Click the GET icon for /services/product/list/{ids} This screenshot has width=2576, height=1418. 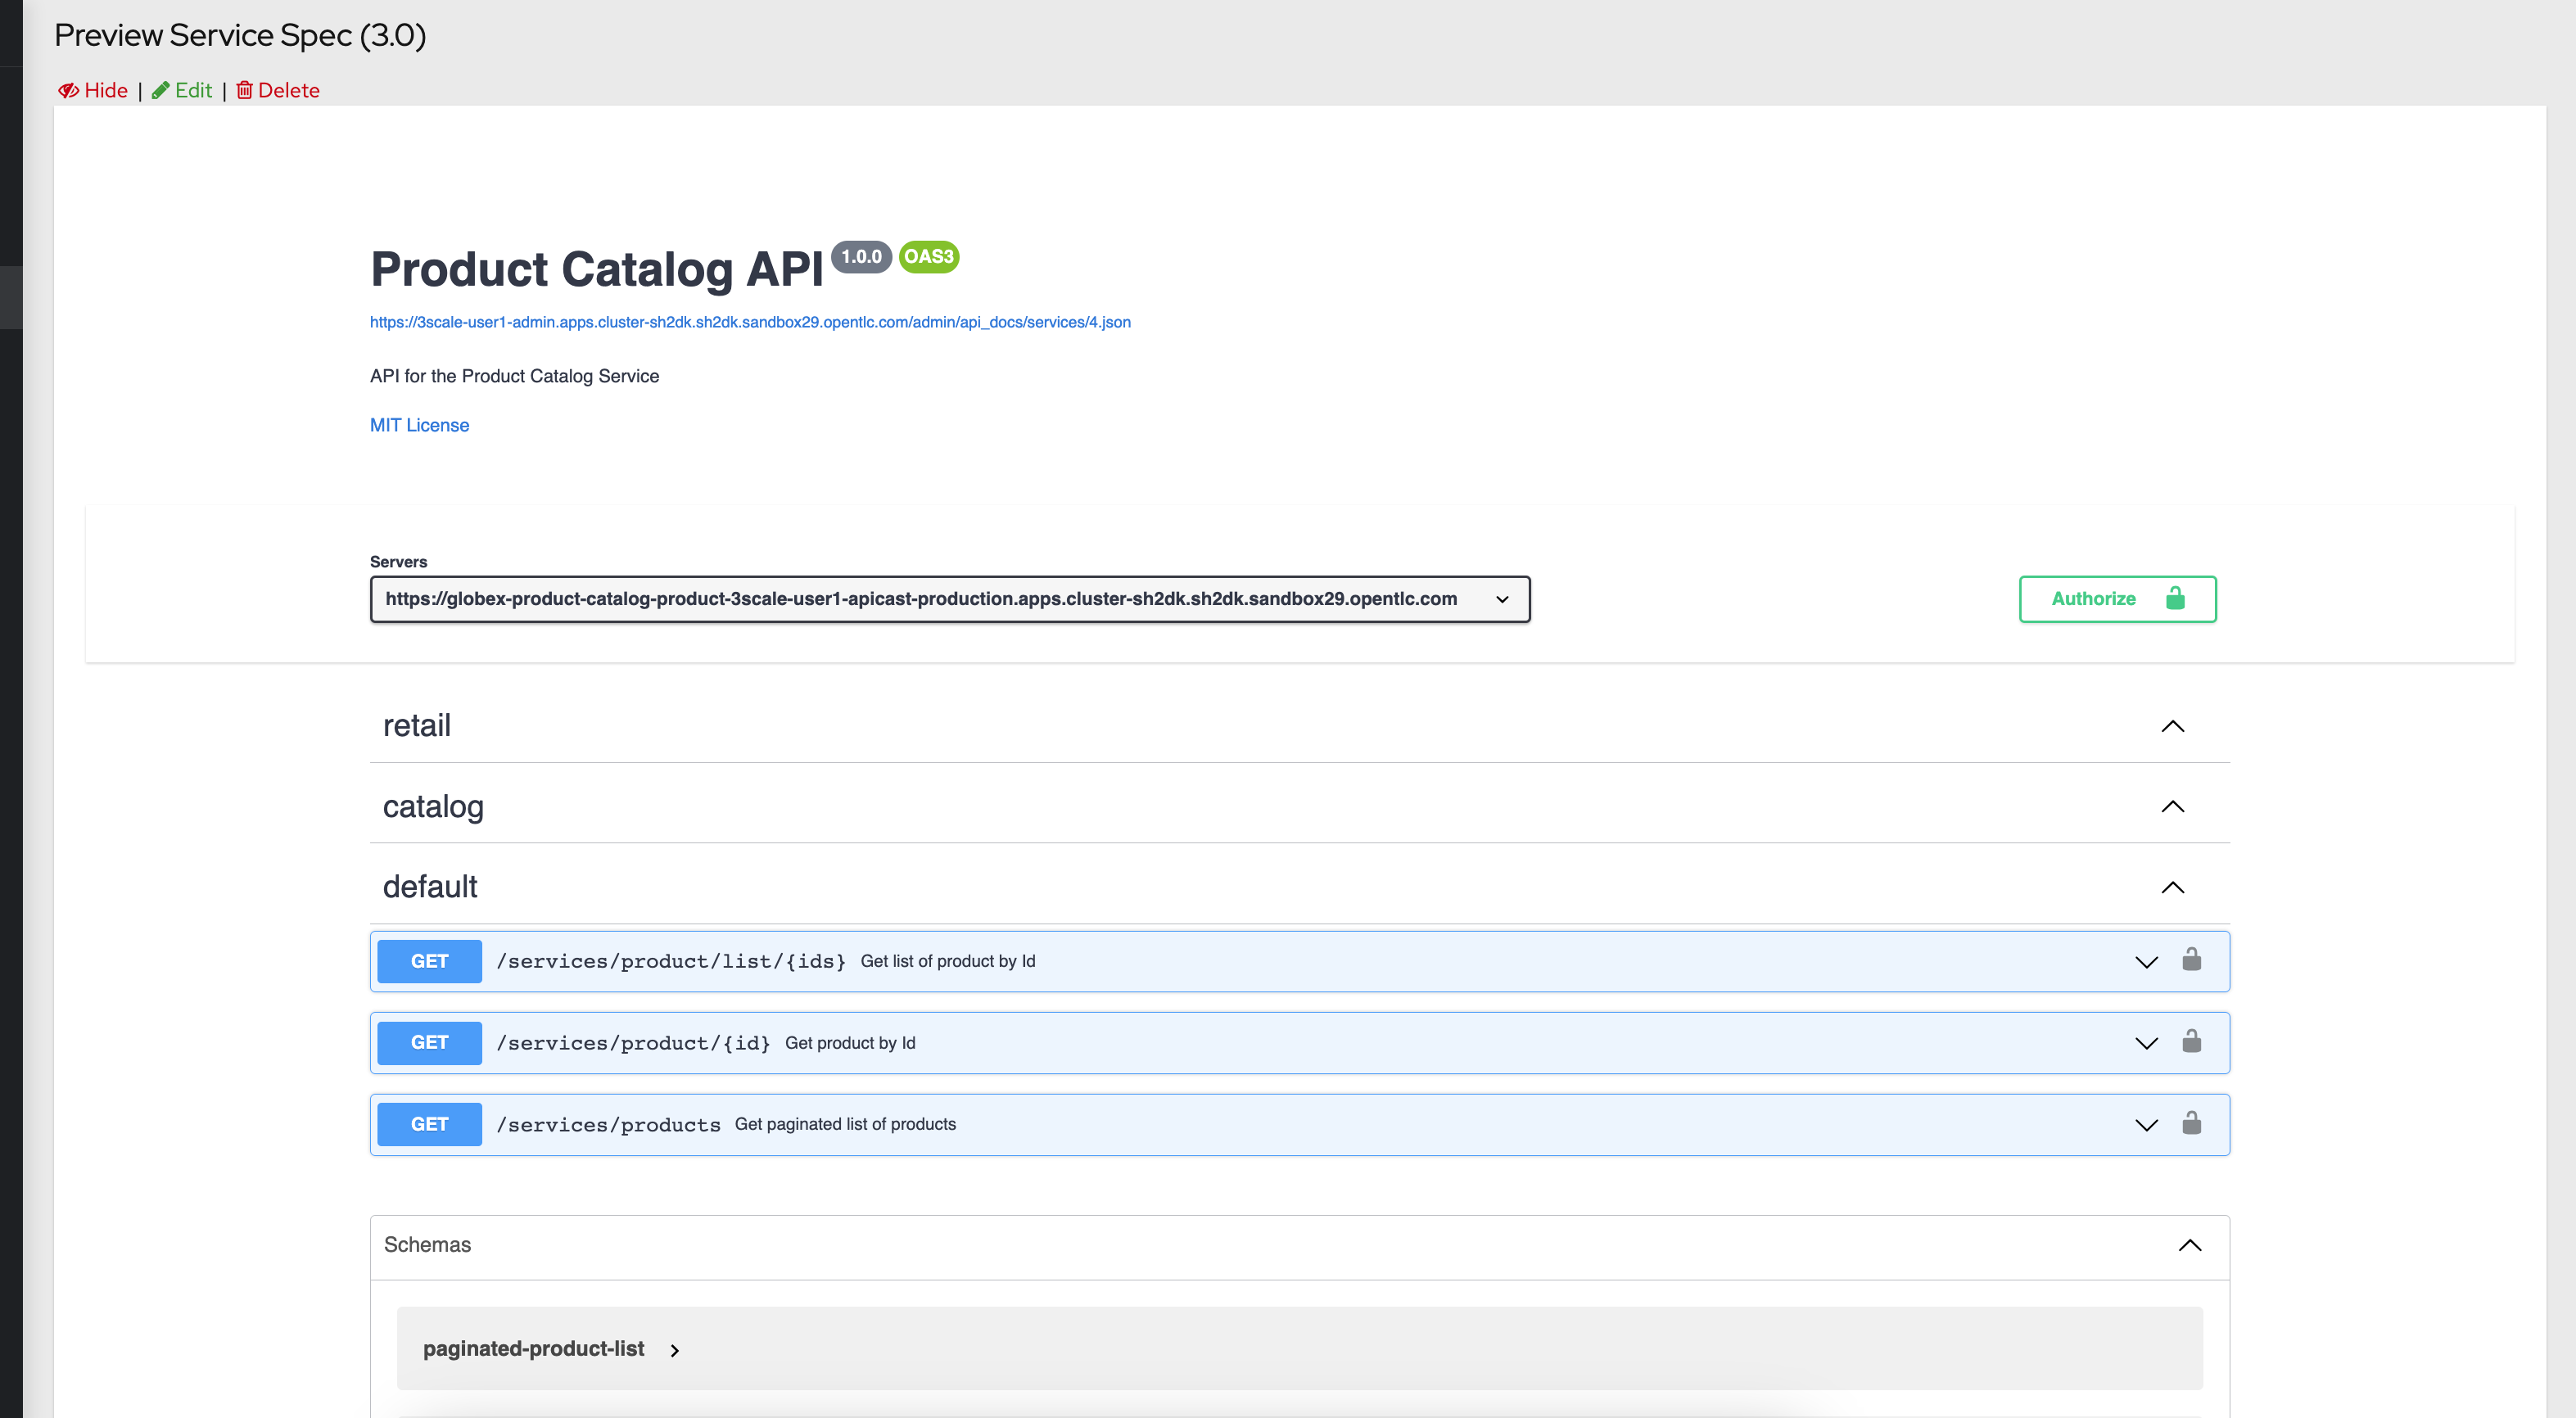tap(430, 960)
